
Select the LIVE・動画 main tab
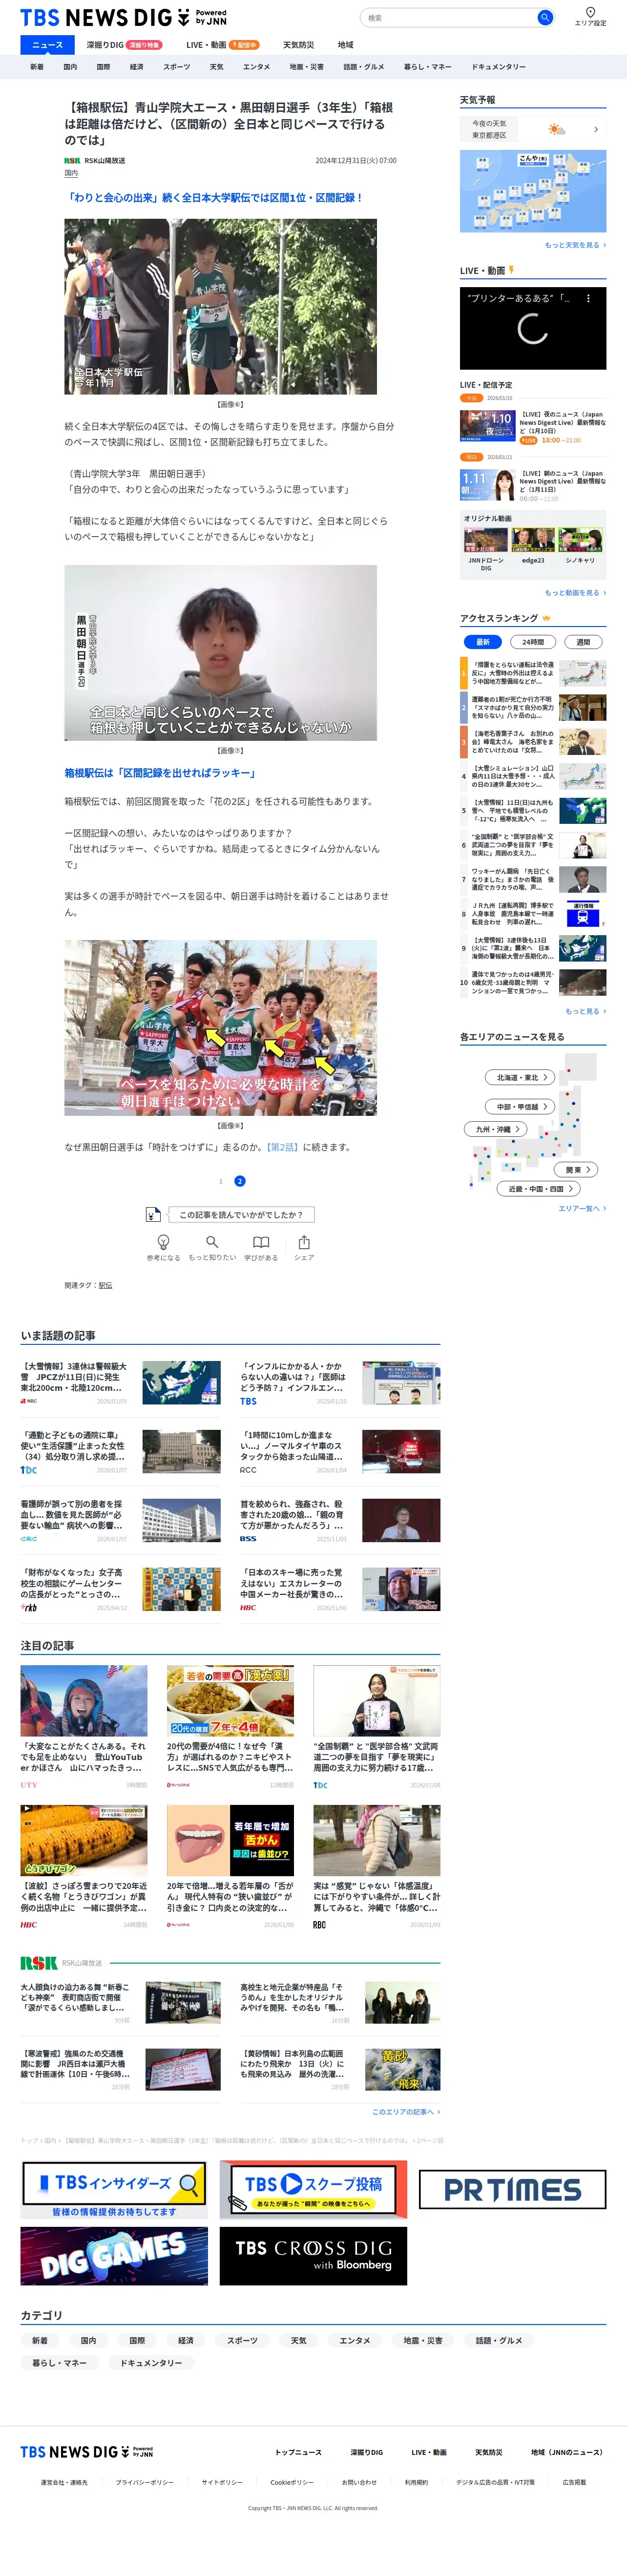click(222, 45)
